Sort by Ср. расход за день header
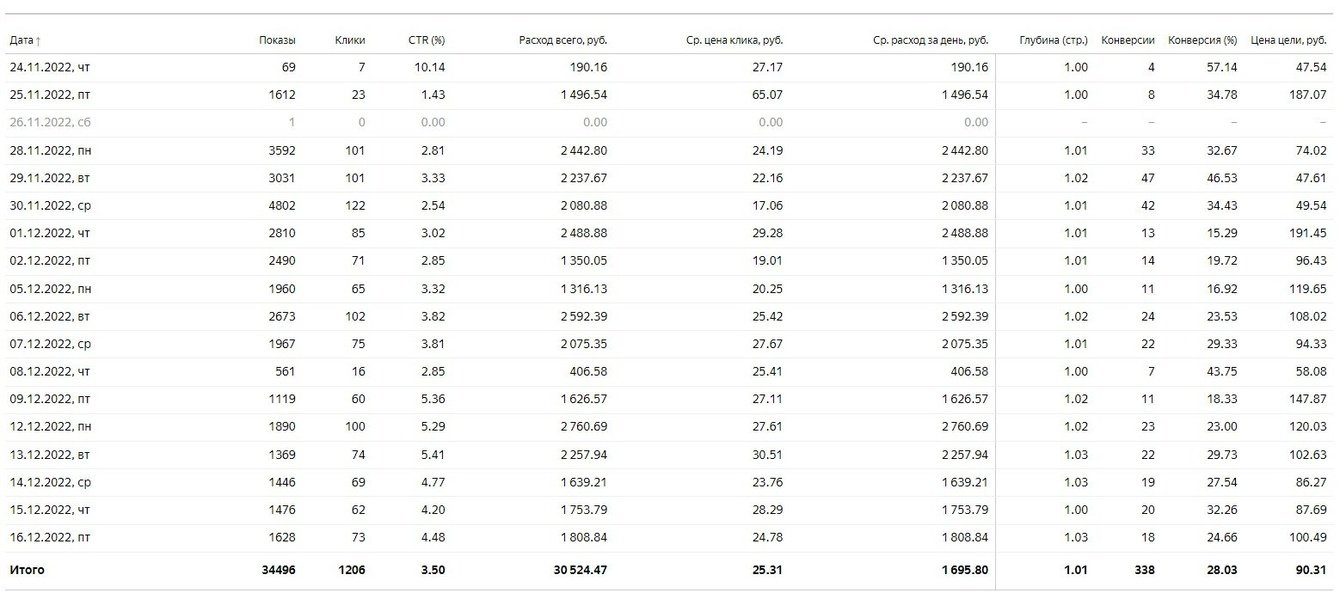1340x593 pixels. pos(930,41)
